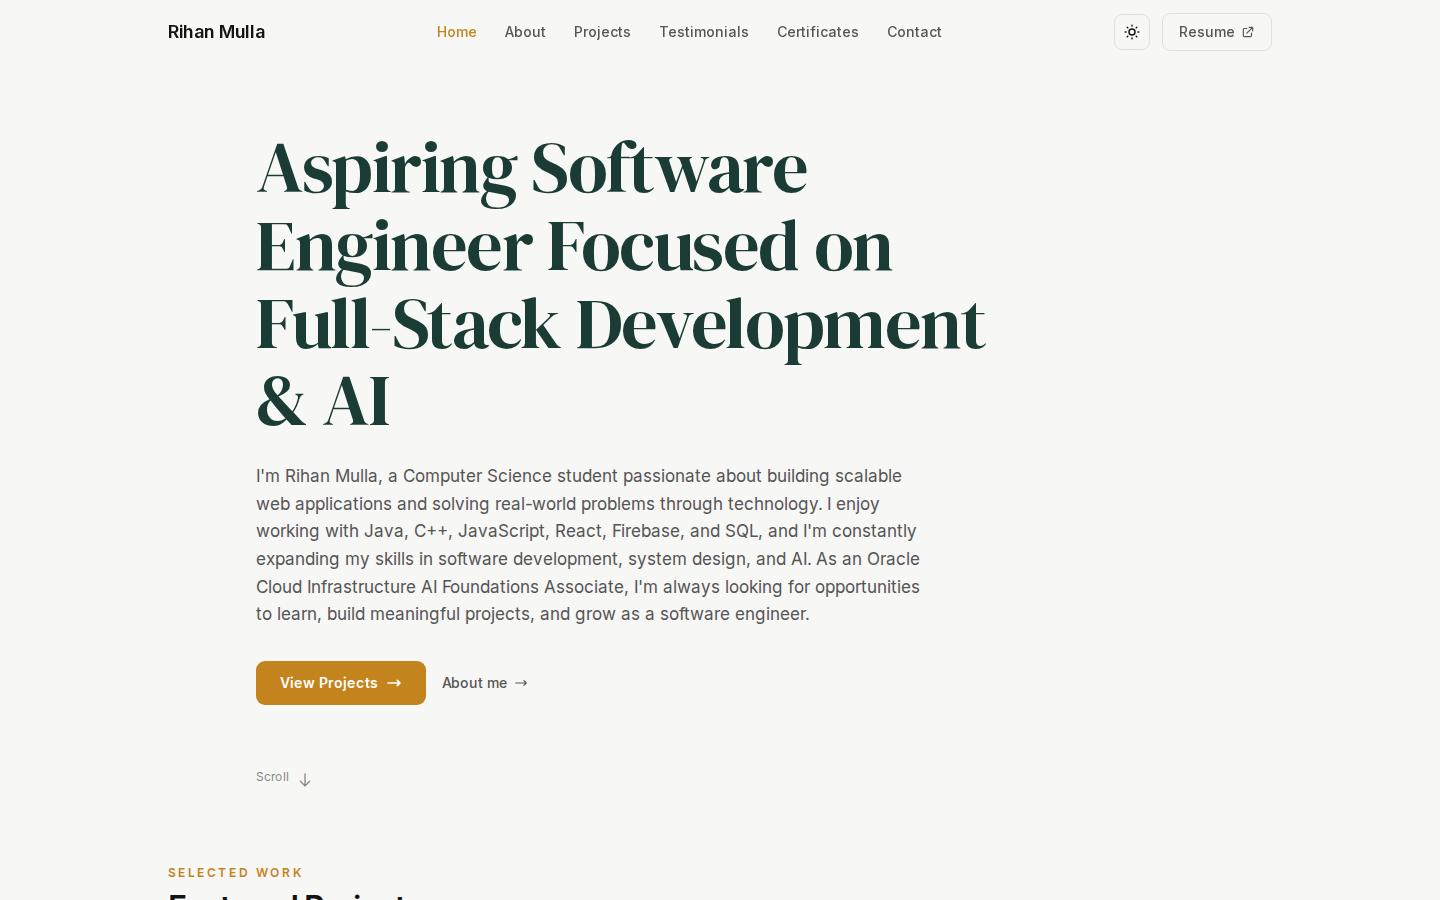Open the Contact nav item

click(914, 32)
